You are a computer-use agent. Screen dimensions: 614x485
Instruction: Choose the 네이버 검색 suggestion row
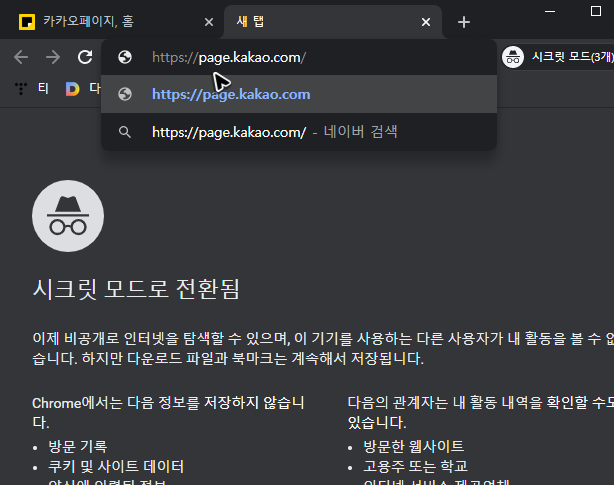(299, 132)
